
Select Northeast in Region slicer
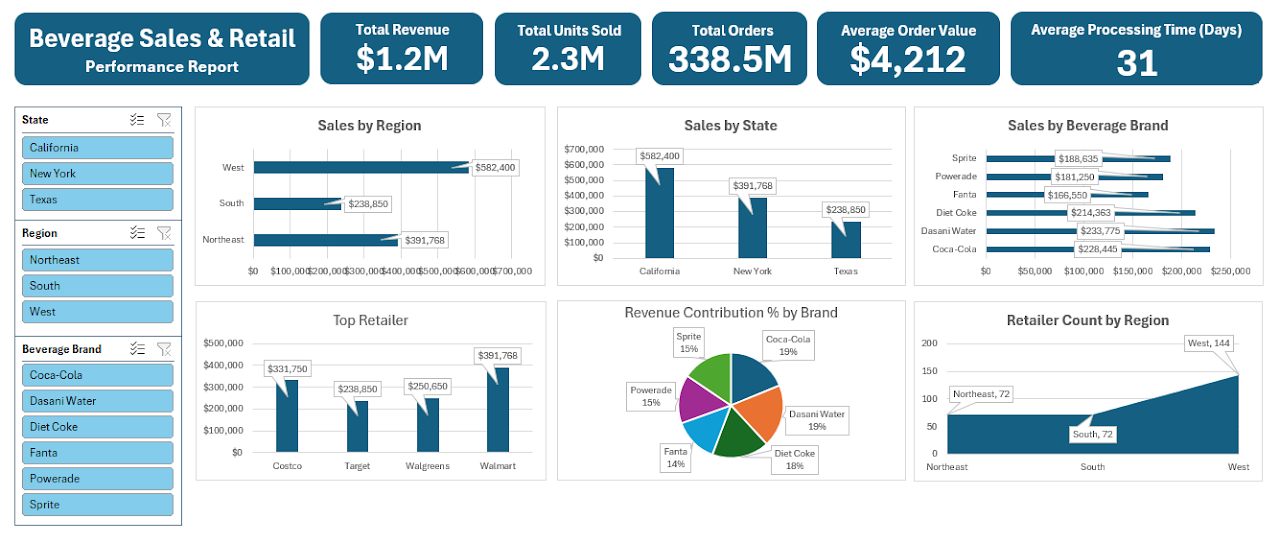tap(97, 259)
